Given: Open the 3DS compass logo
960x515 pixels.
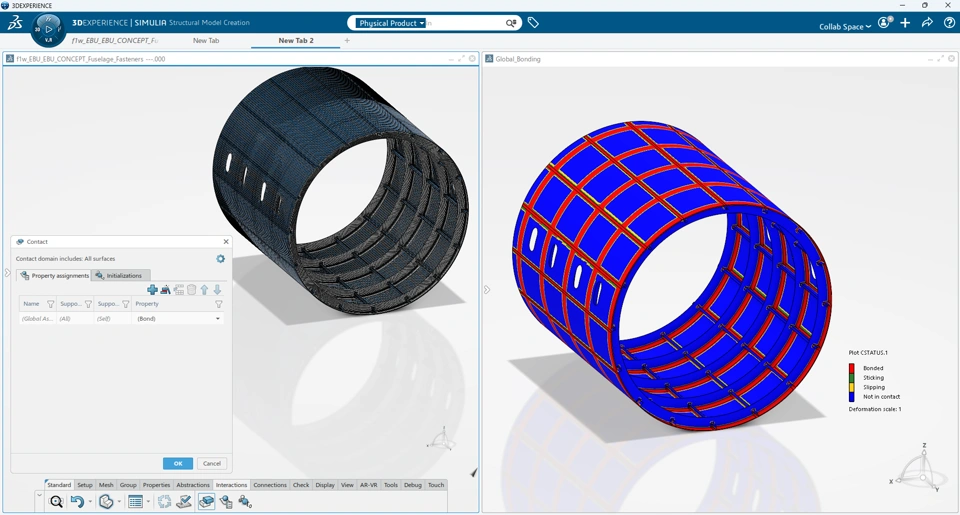Looking at the screenshot, I should pyautogui.click(x=15, y=23).
